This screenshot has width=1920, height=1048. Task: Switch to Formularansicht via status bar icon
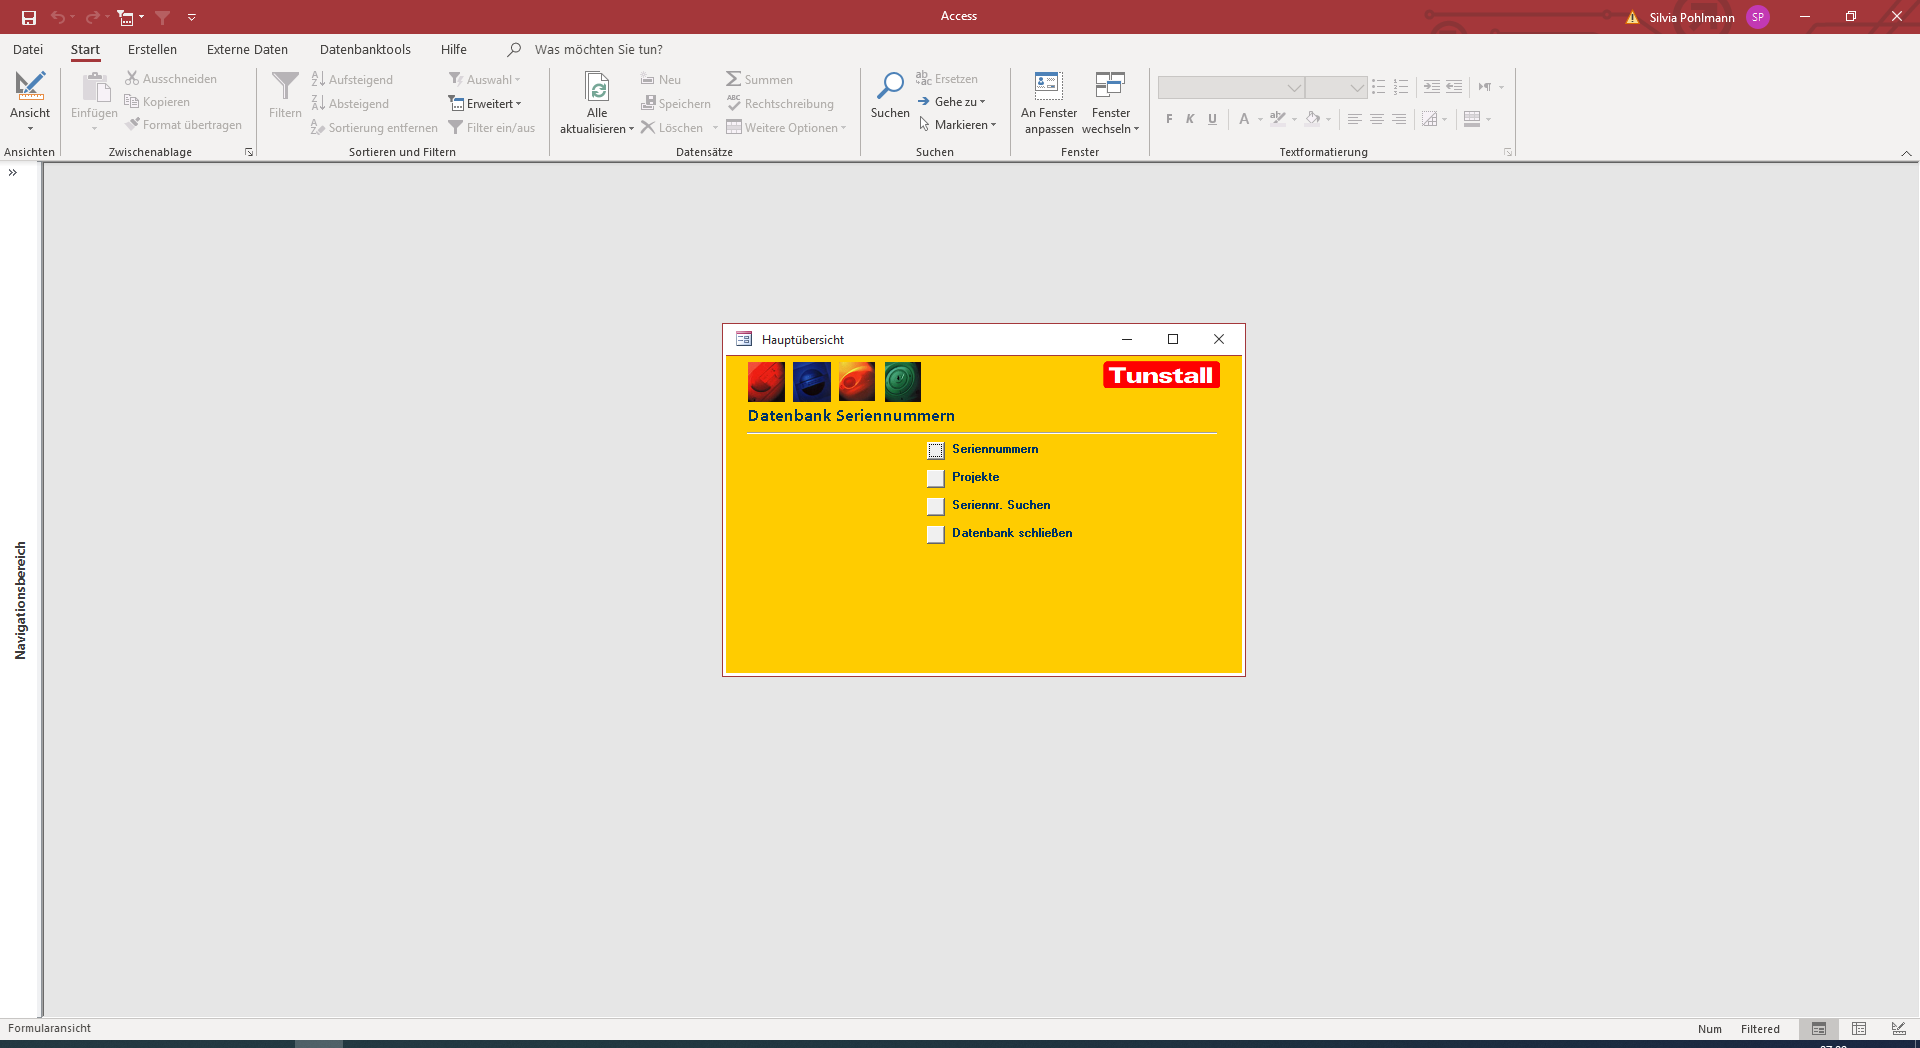pyautogui.click(x=1819, y=1029)
